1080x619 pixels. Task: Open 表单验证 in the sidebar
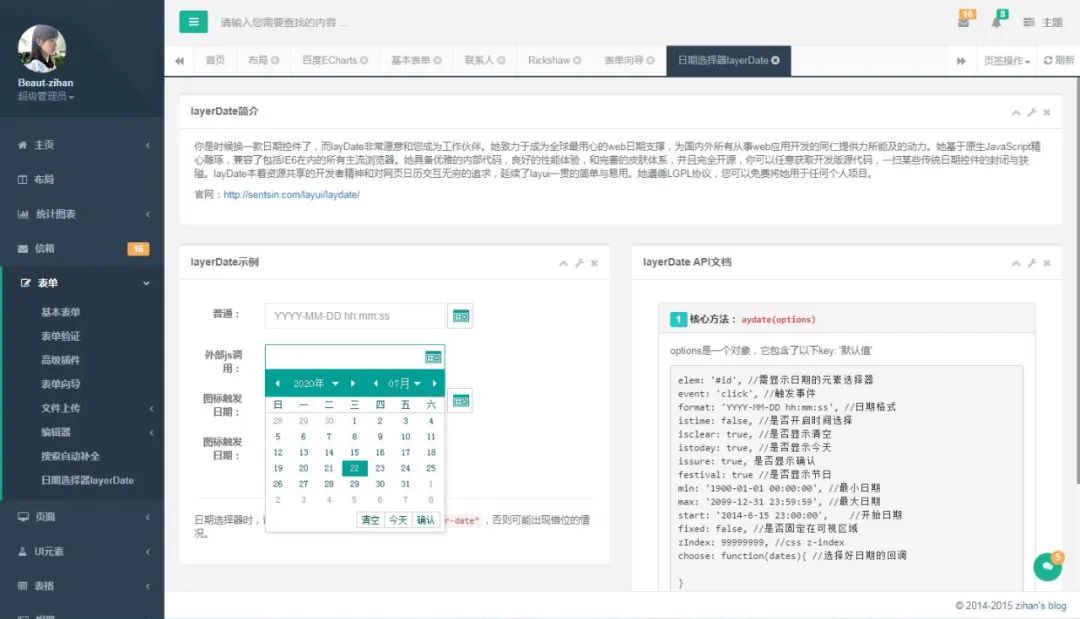(61, 336)
